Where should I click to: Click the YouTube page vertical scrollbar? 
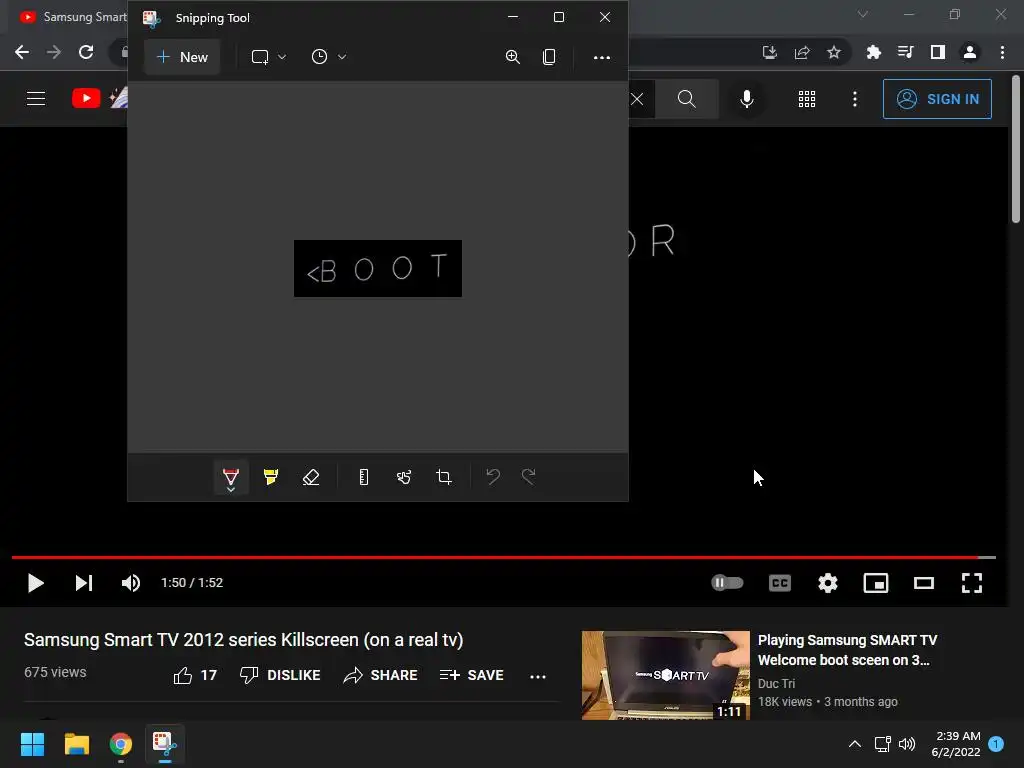tap(1016, 149)
